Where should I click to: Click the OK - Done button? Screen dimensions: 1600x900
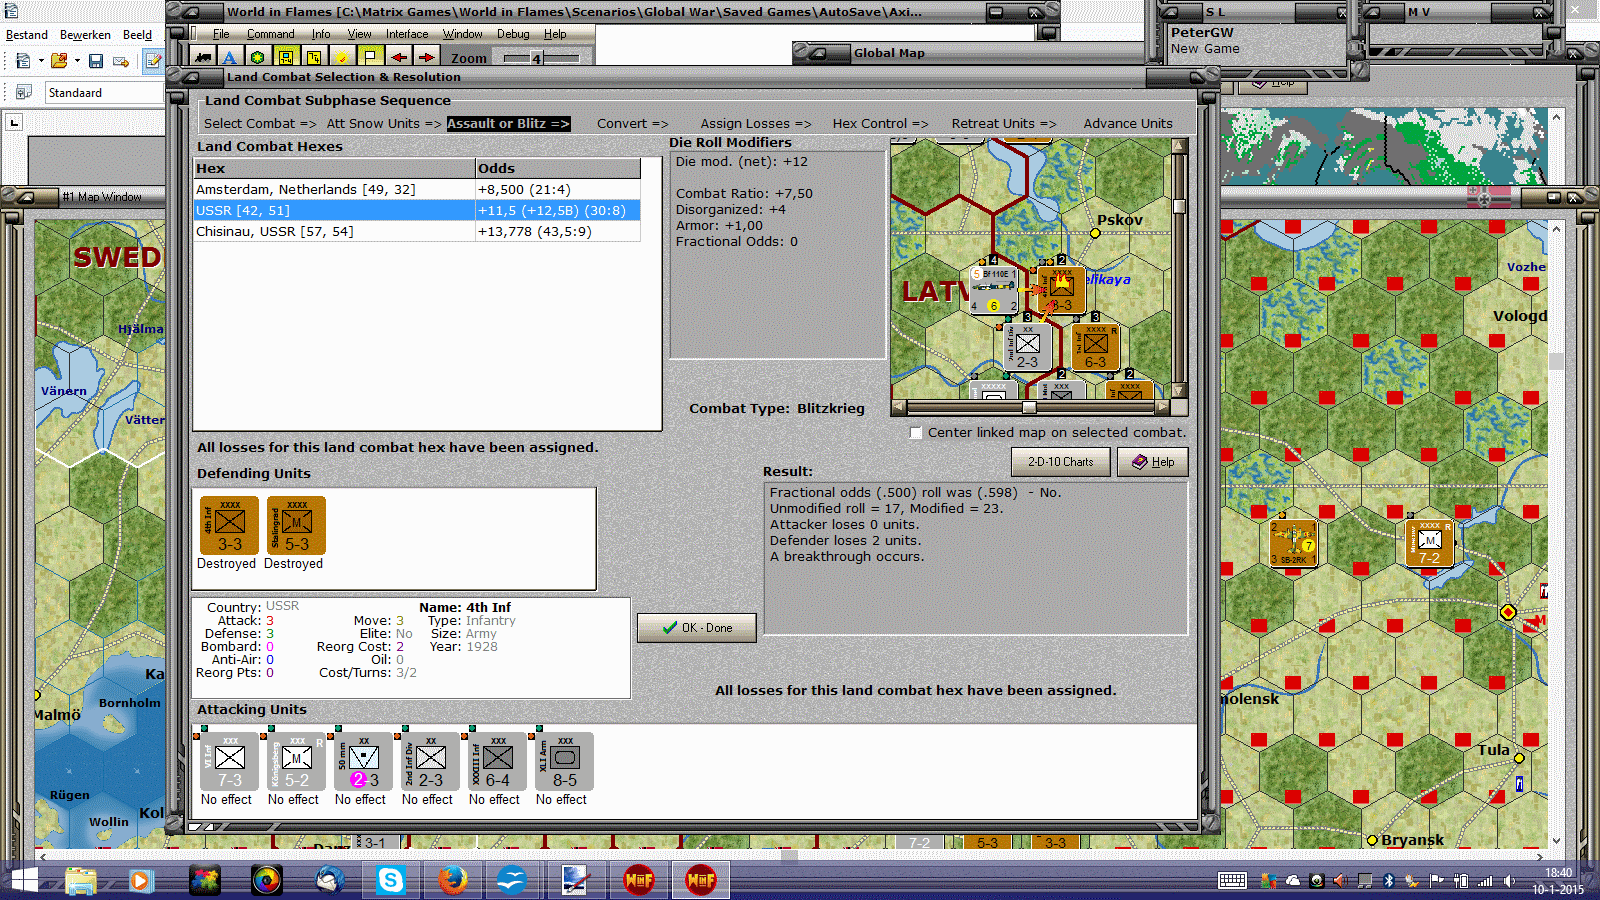(x=697, y=628)
